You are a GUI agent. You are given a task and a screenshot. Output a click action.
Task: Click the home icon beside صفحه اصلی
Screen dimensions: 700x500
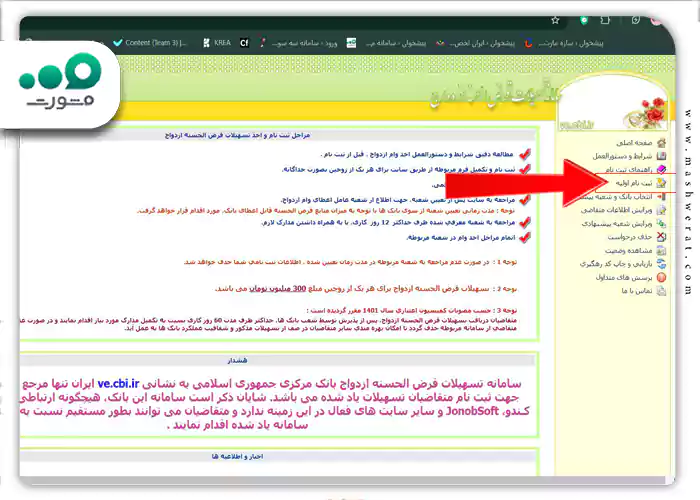click(662, 143)
